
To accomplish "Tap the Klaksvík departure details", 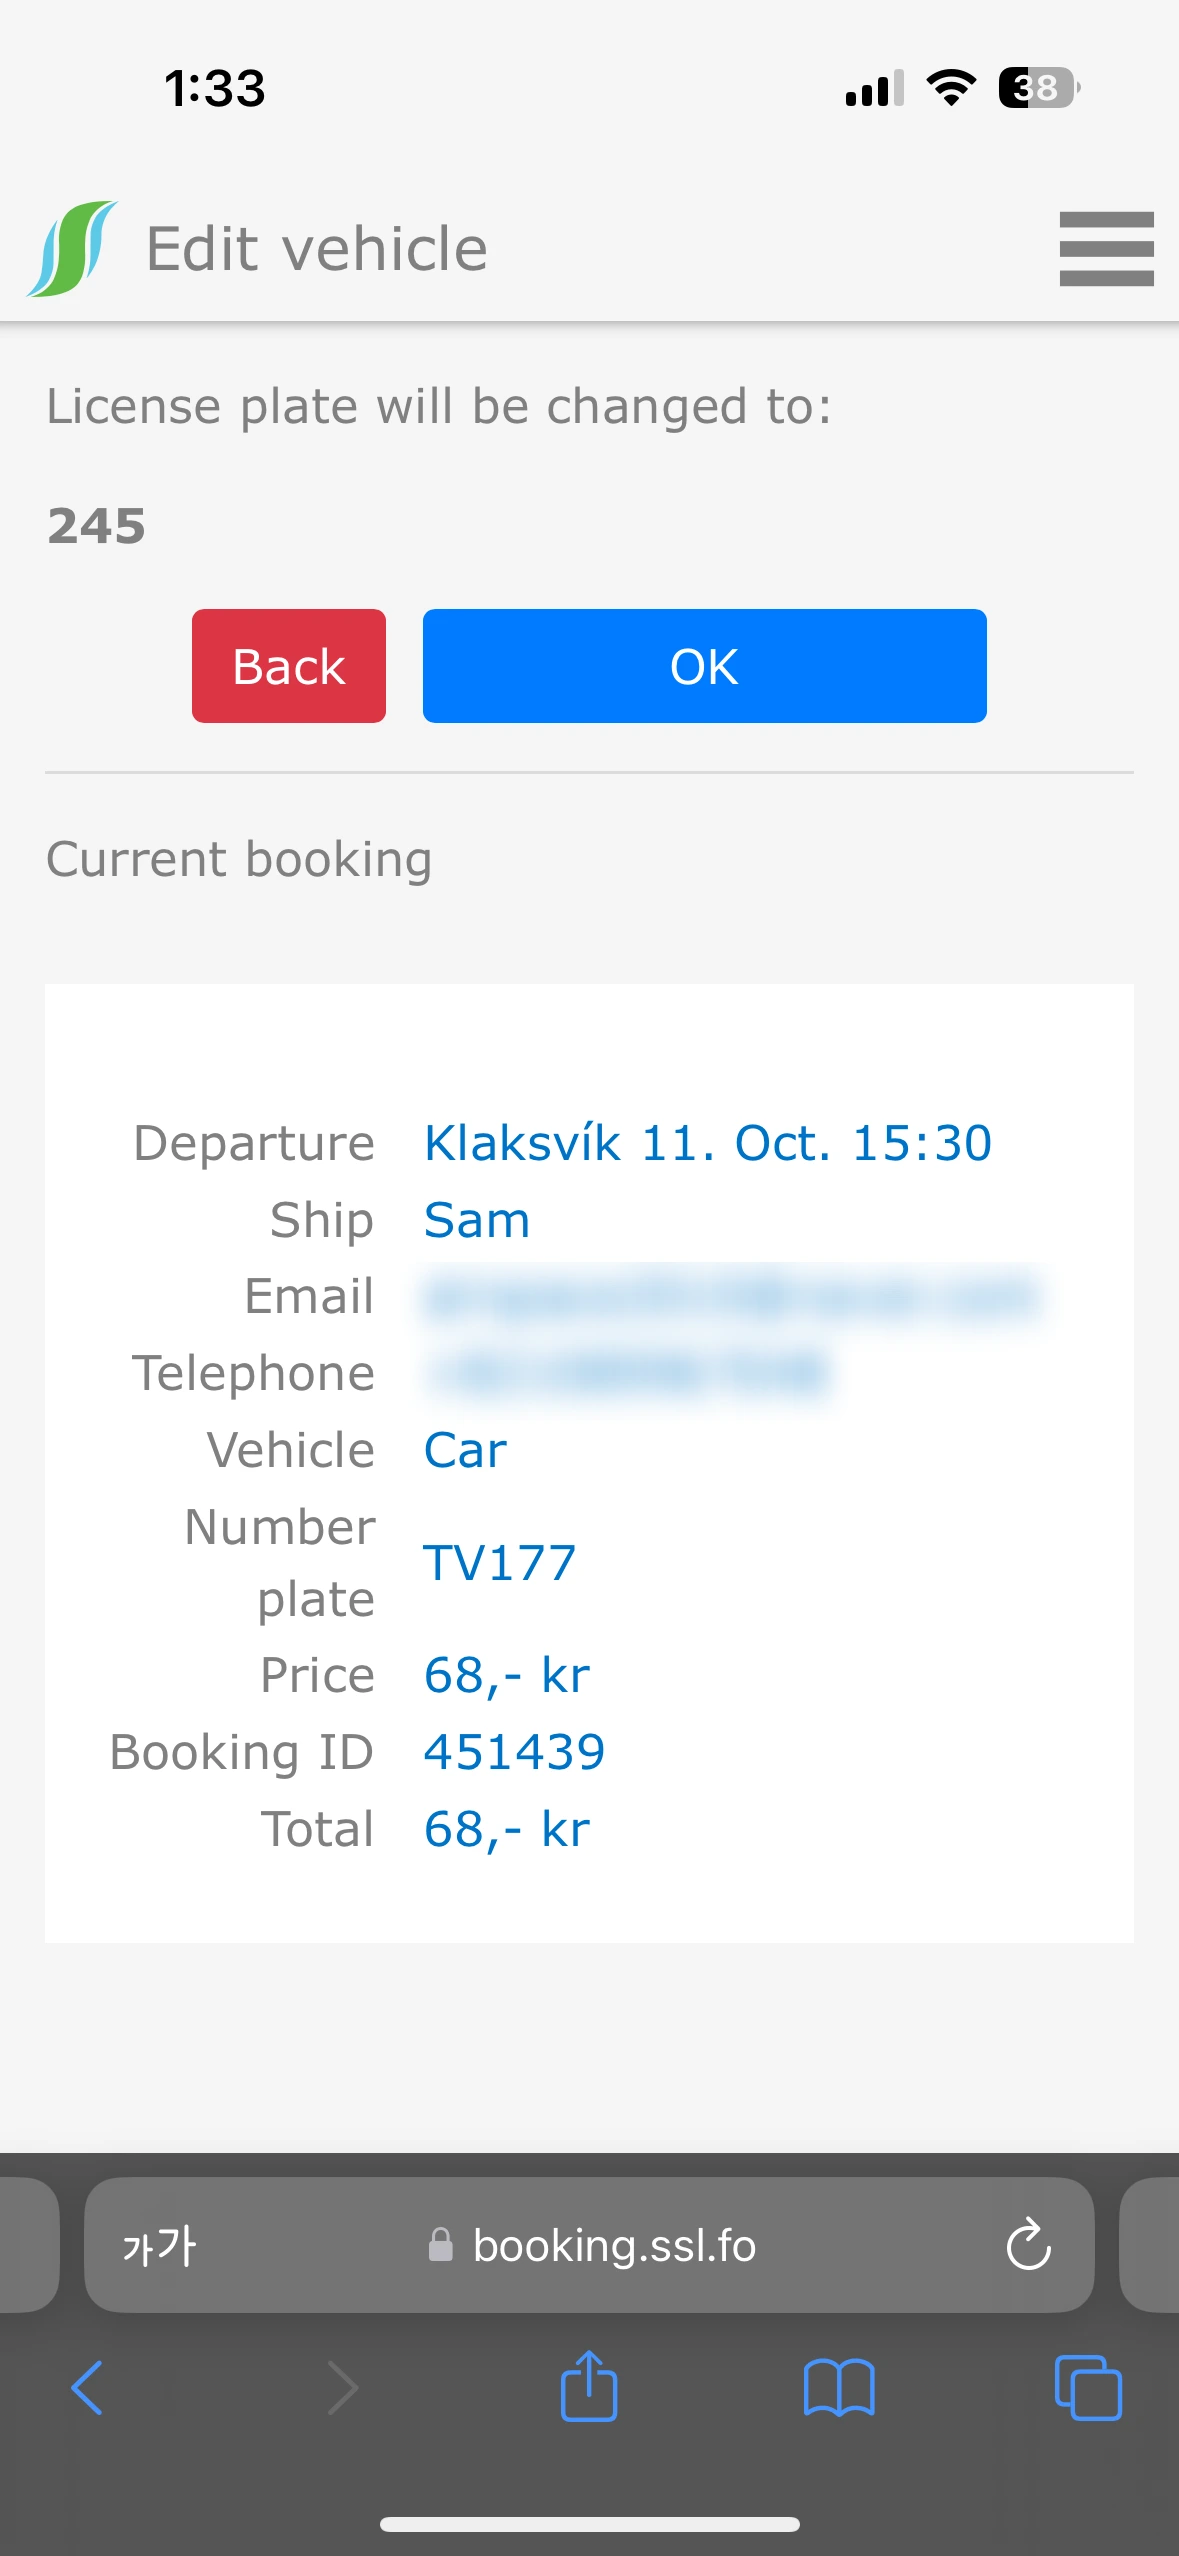I will pyautogui.click(x=707, y=1143).
